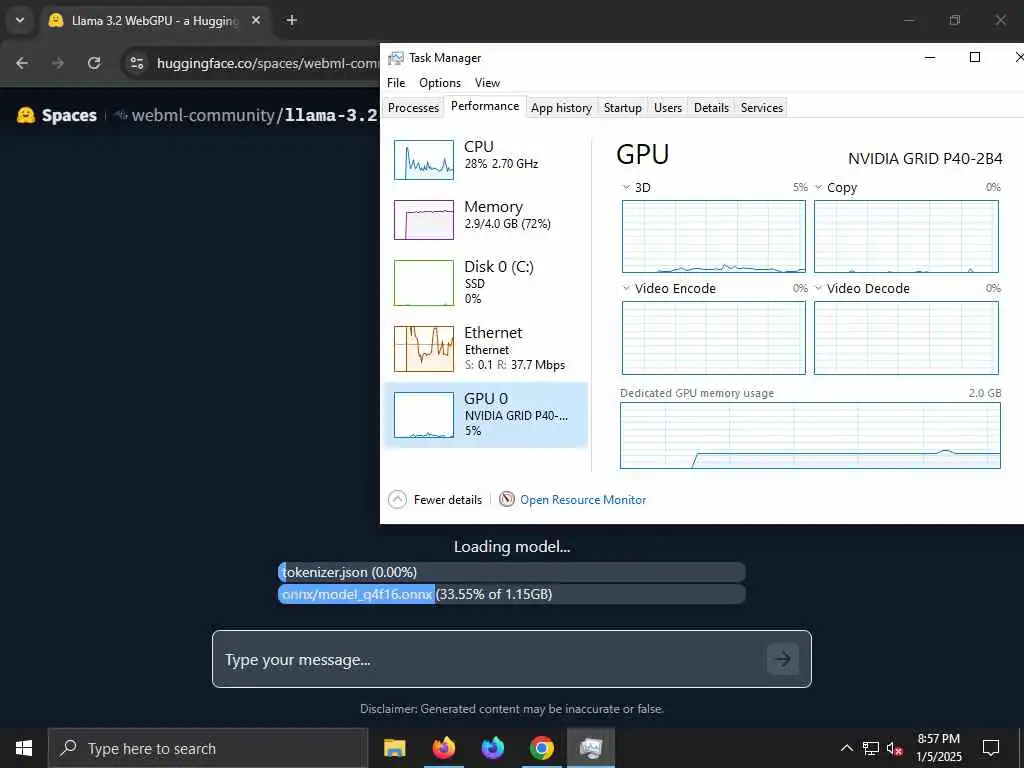Open File Explorer from the taskbar
The width and height of the screenshot is (1024, 768).
(x=394, y=748)
